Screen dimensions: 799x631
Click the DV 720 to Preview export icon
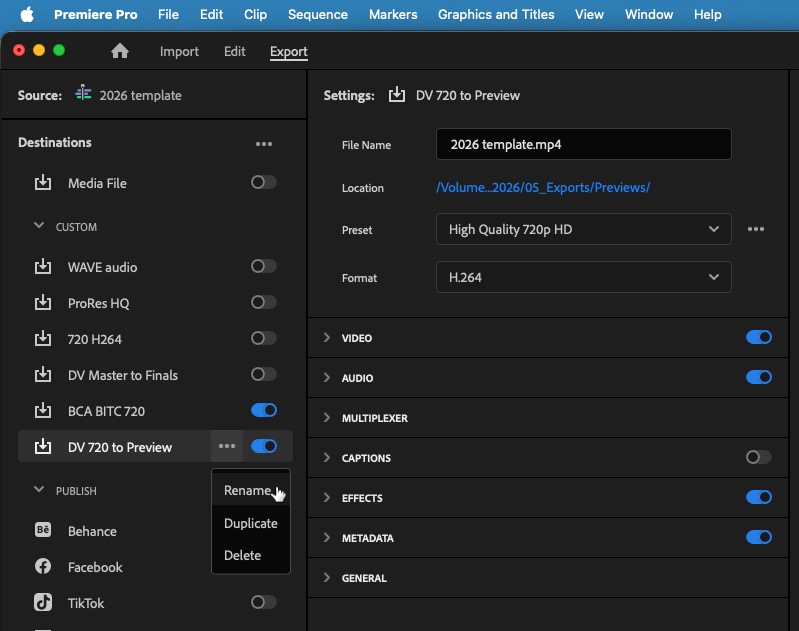43,446
